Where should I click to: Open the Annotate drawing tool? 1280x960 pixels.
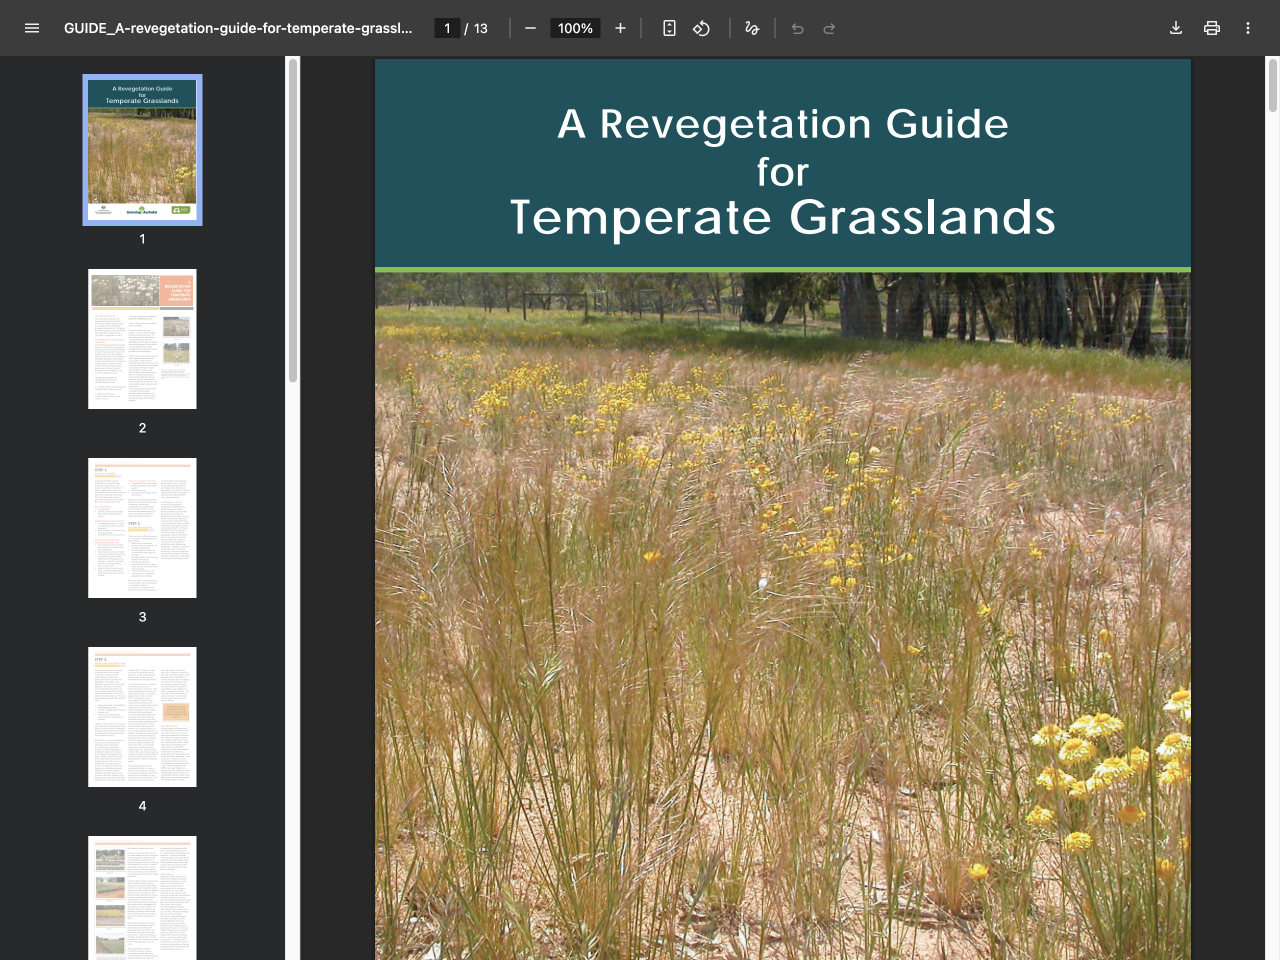(x=751, y=28)
